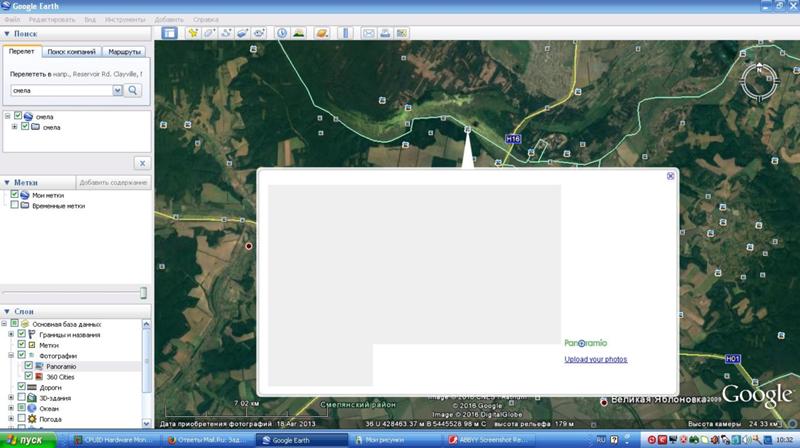Expand the смела folder node
This screenshot has height=448, width=800.
pos(14,127)
